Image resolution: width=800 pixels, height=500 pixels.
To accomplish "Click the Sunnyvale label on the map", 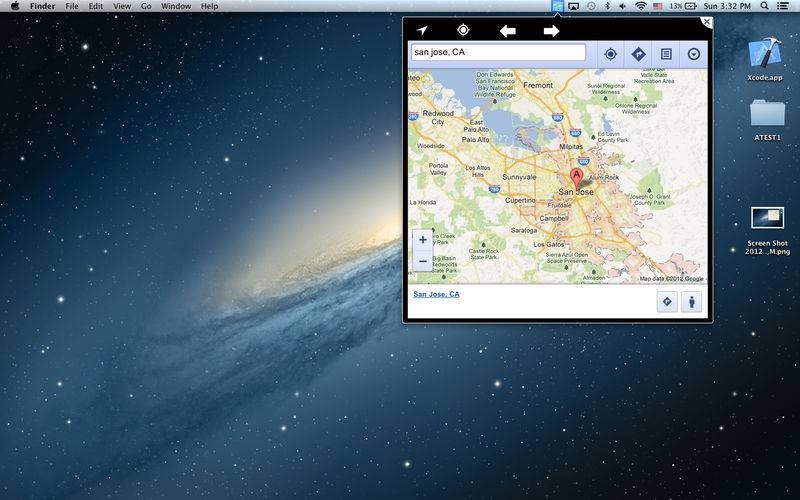I will click(x=519, y=177).
